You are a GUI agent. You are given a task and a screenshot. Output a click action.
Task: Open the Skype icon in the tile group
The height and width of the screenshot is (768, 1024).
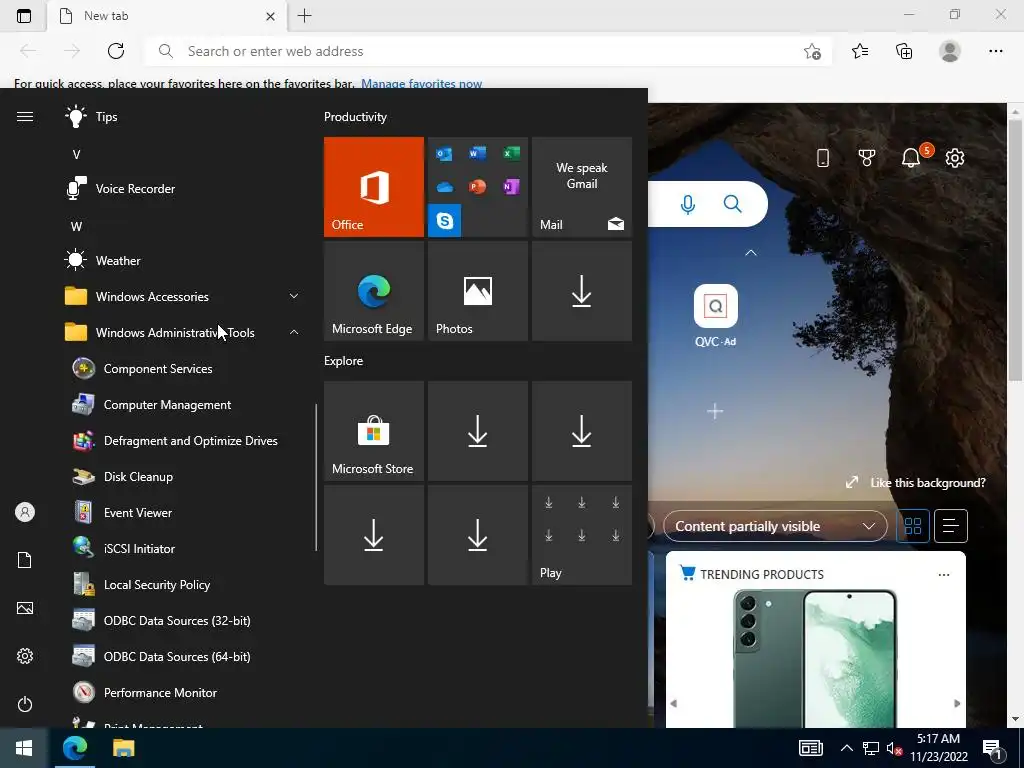tap(445, 221)
